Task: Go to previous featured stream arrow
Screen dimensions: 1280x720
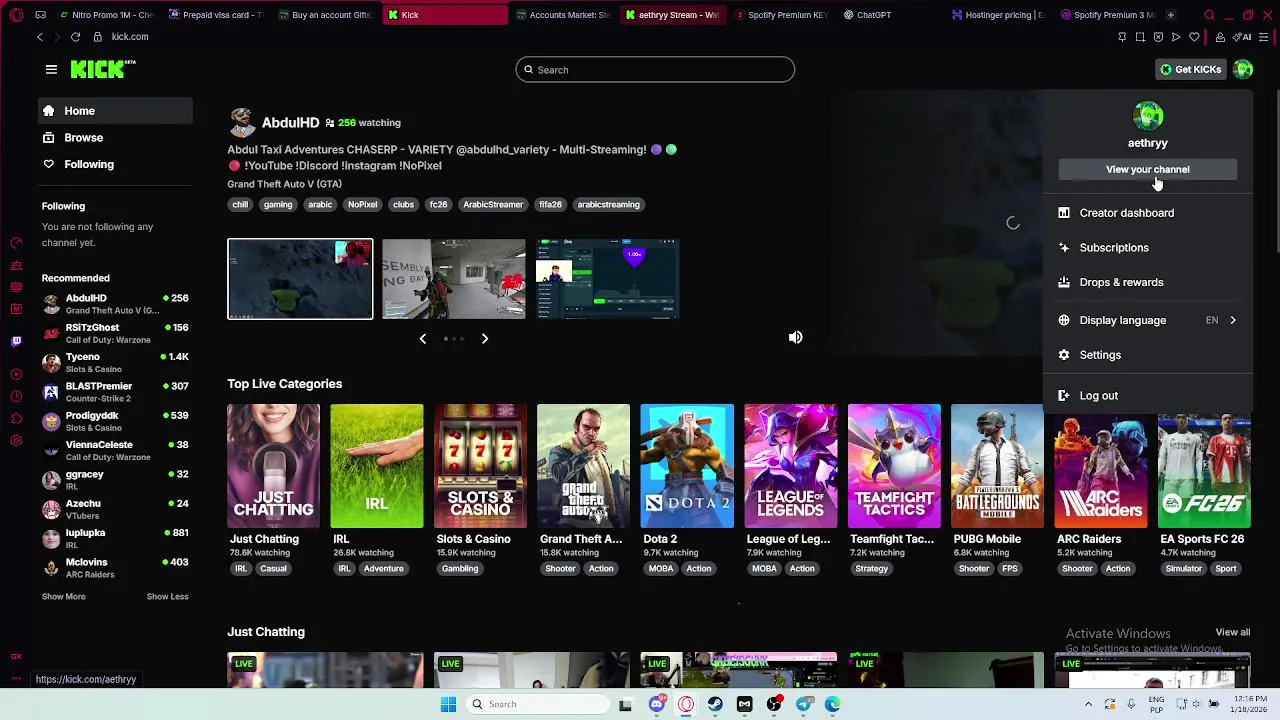Action: [423, 339]
